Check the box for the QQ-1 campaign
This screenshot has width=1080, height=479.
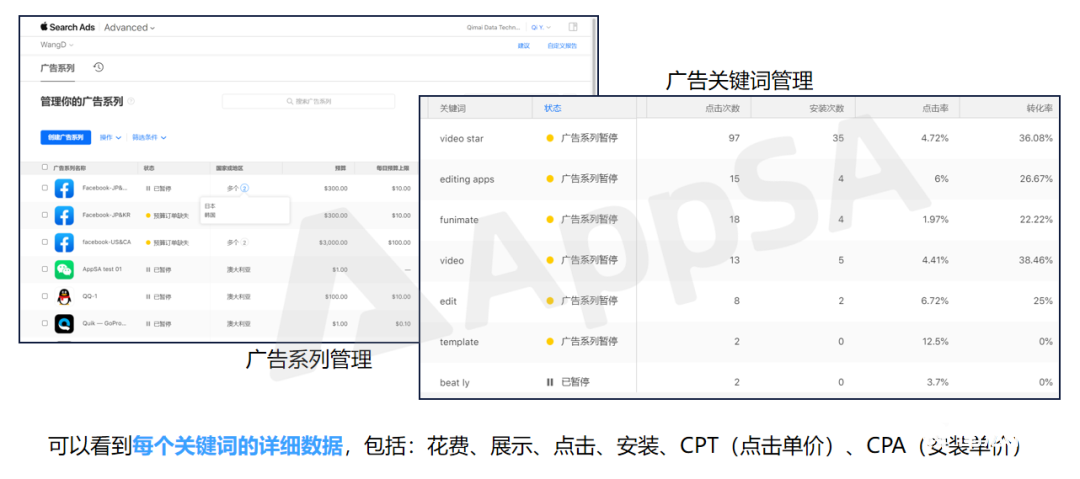pyautogui.click(x=45, y=296)
